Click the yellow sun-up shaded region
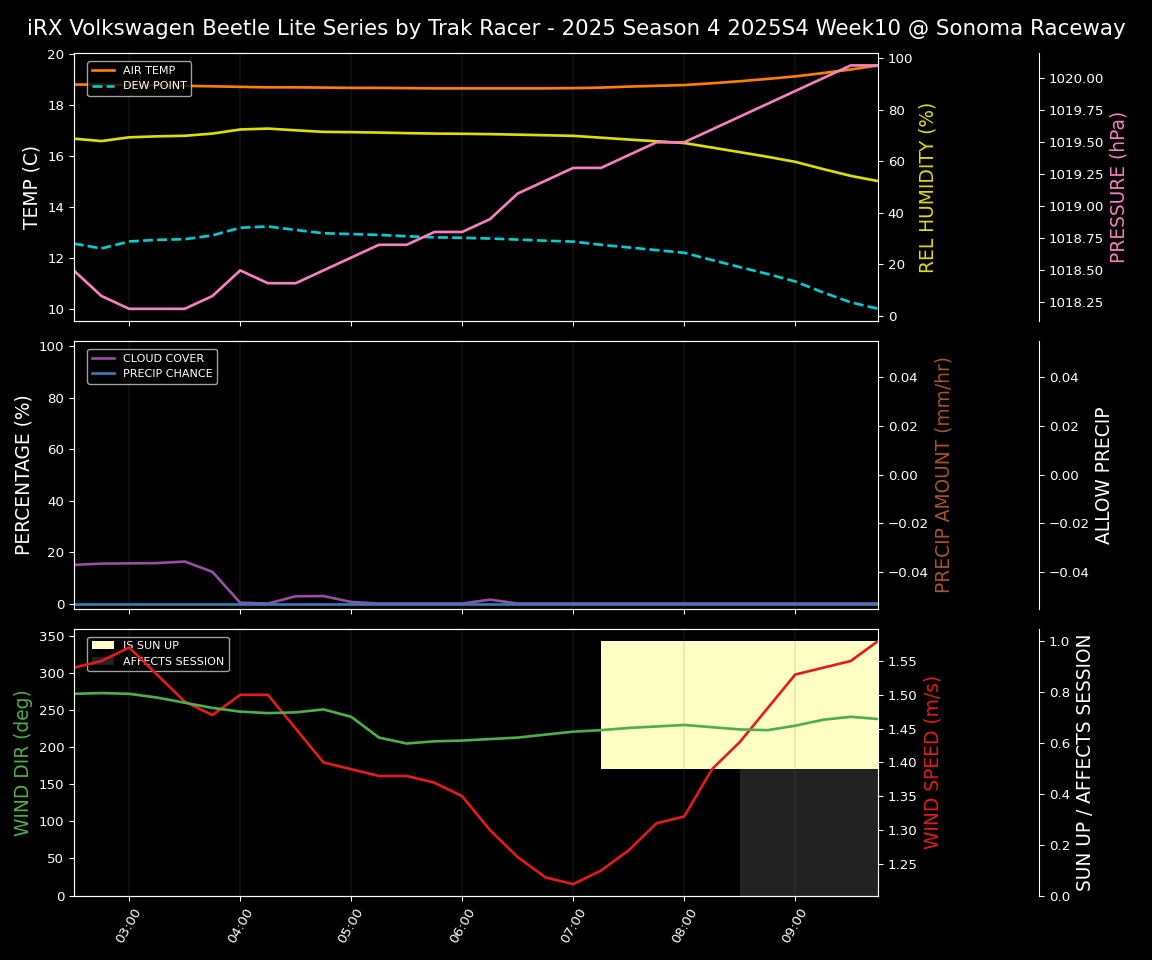This screenshot has width=1152, height=960. 738,704
